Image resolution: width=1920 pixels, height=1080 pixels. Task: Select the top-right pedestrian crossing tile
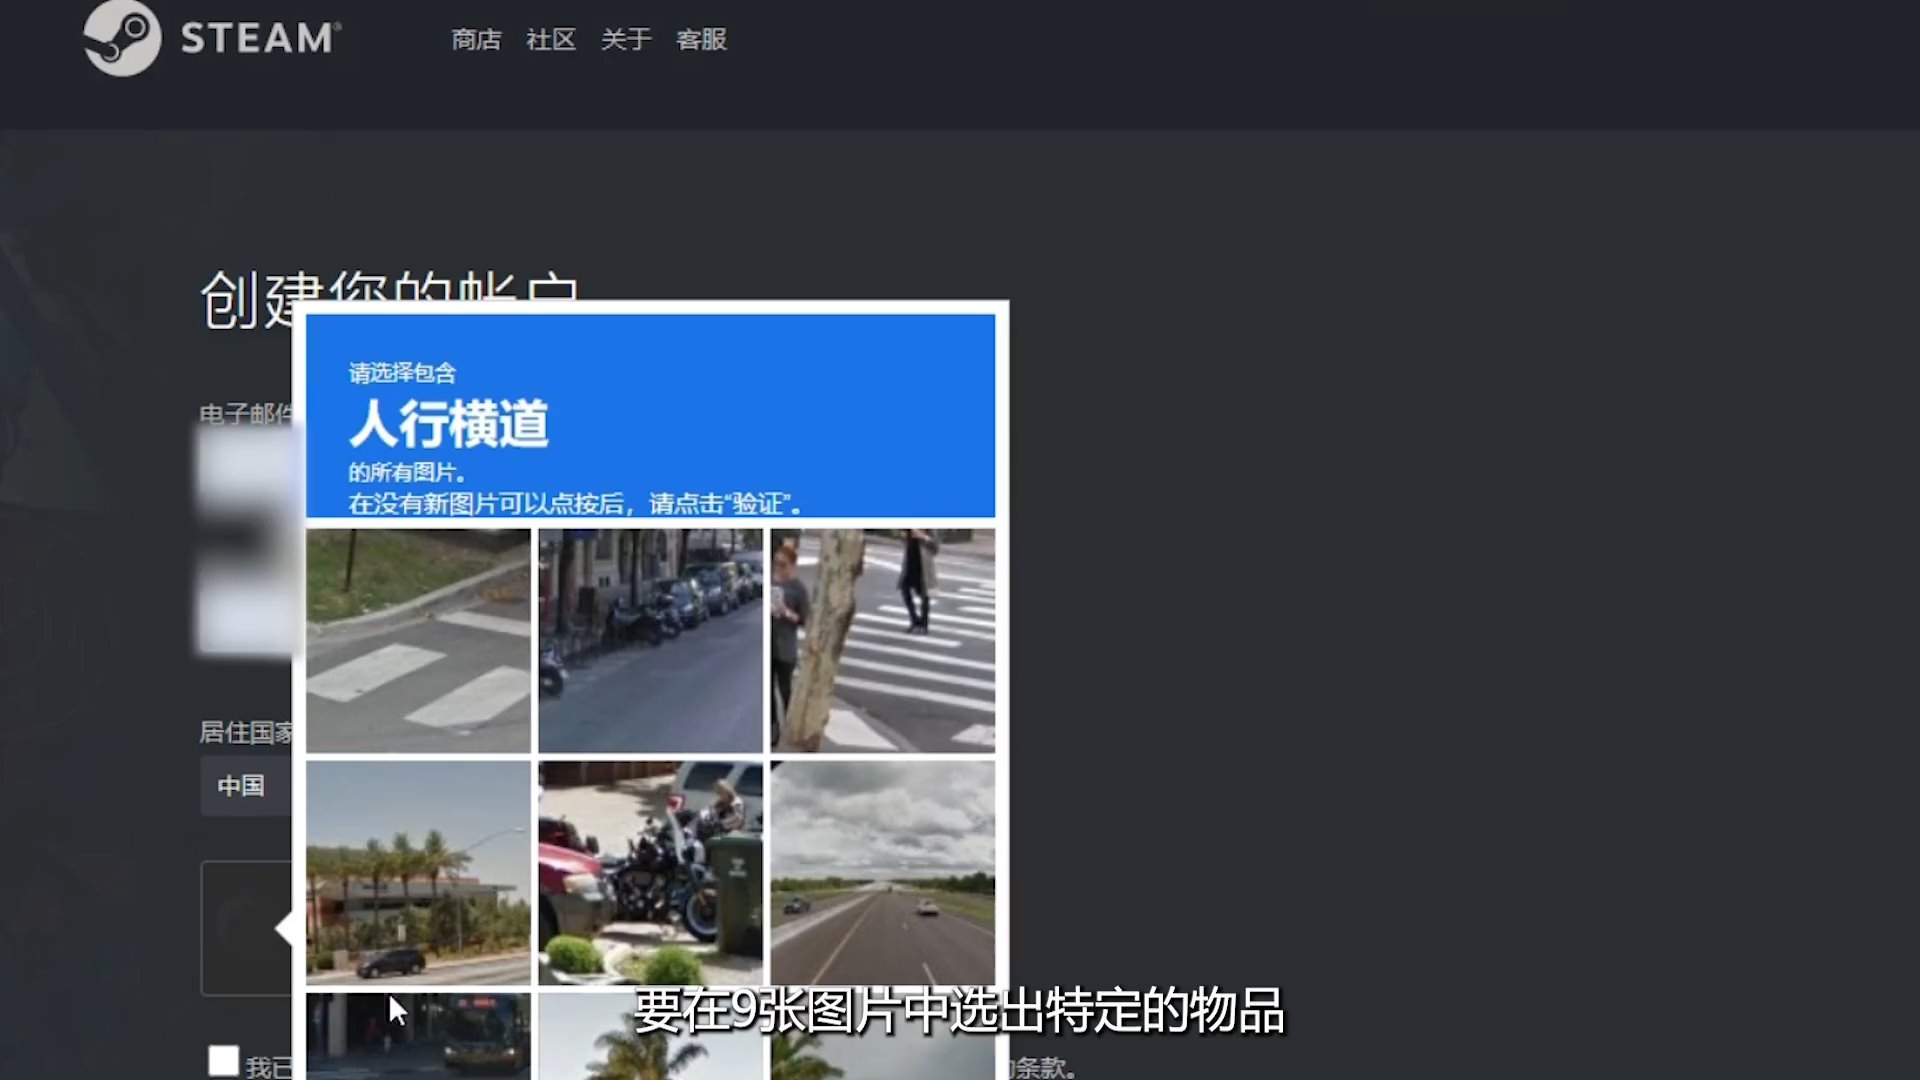883,640
